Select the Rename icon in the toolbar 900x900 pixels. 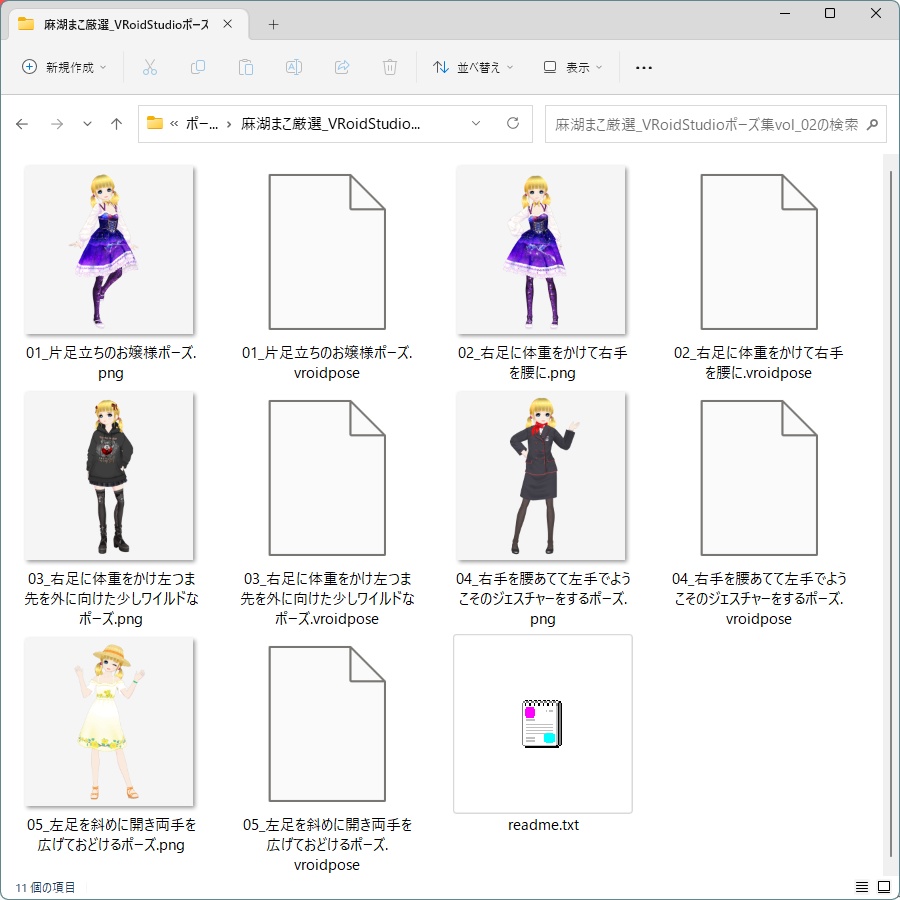tap(292, 67)
